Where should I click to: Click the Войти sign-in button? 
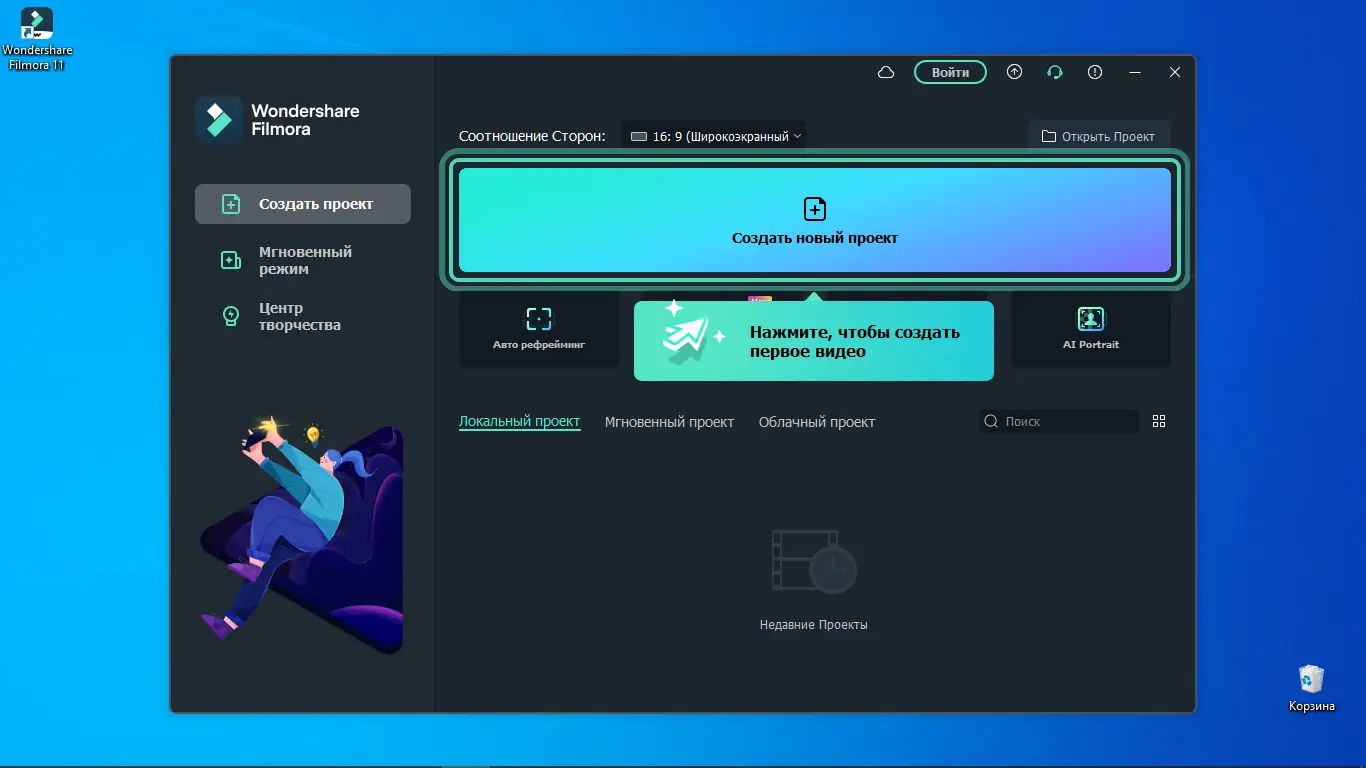[950, 72]
